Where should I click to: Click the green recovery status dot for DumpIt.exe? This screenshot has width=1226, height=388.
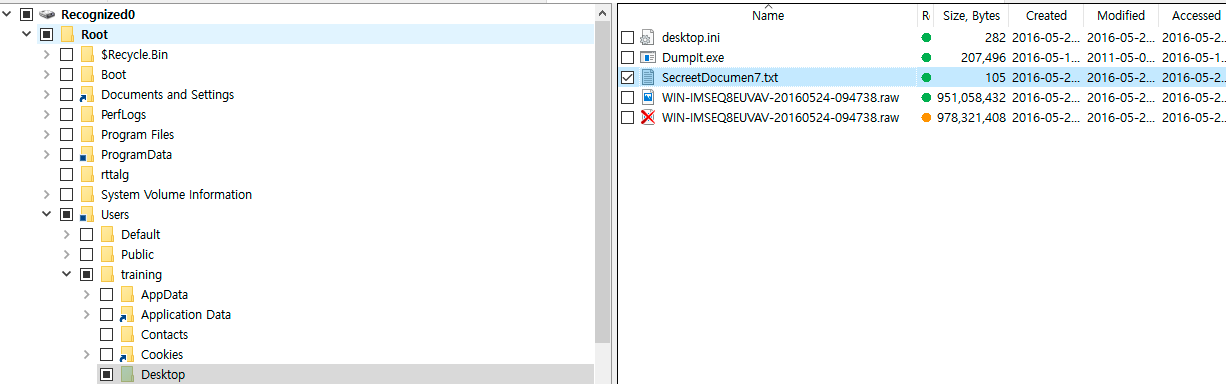pos(926,58)
